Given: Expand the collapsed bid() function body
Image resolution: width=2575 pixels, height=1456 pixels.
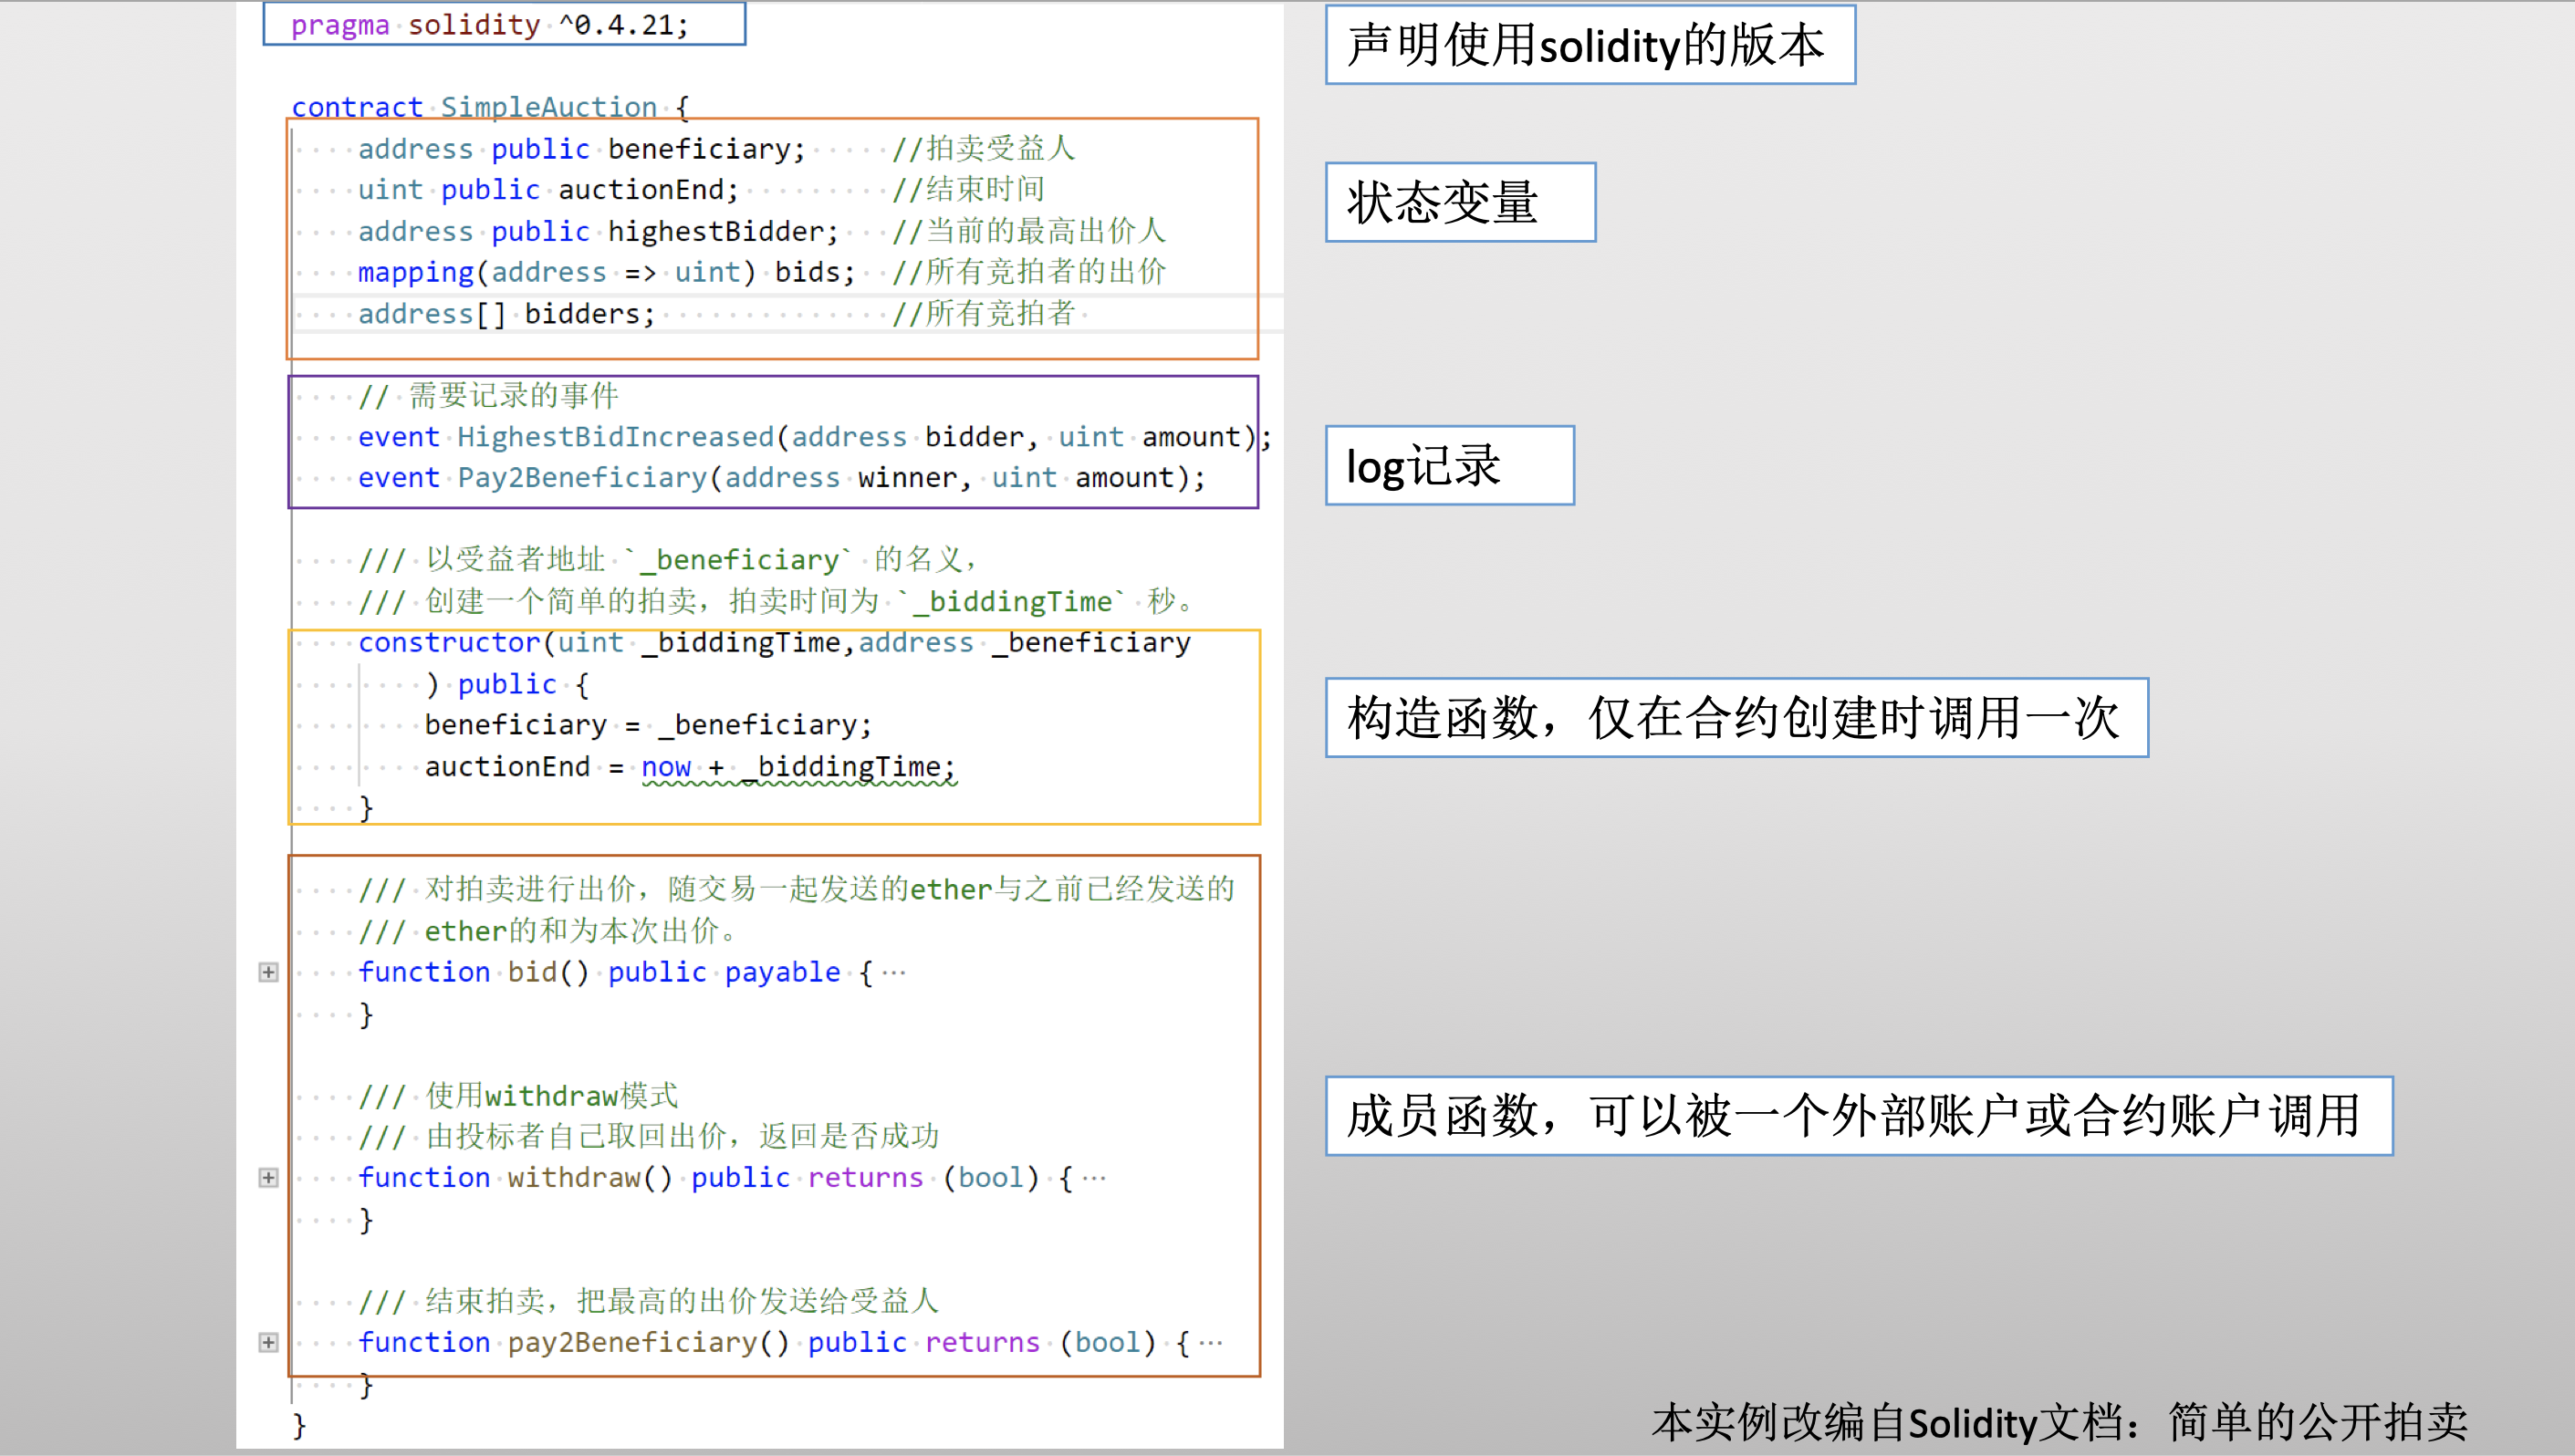Looking at the screenshot, I should pyautogui.click(x=268, y=971).
